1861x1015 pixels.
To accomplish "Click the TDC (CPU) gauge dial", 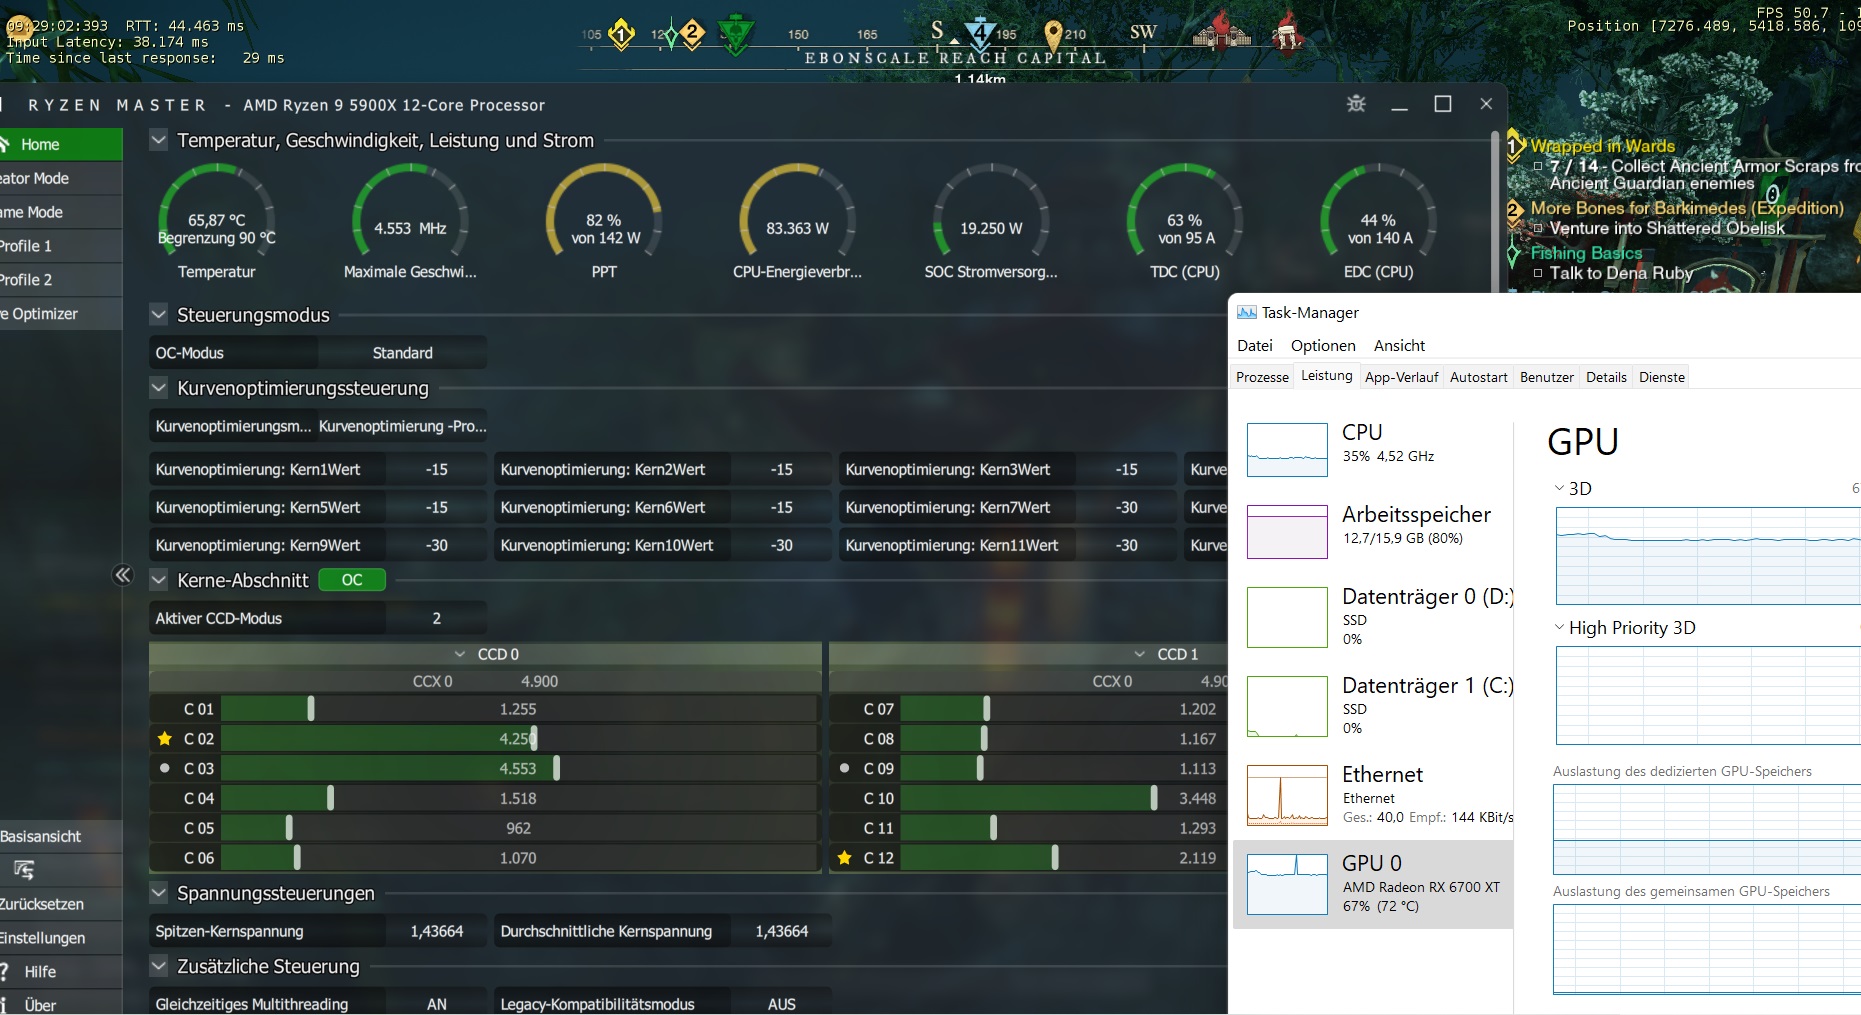I will [1185, 214].
